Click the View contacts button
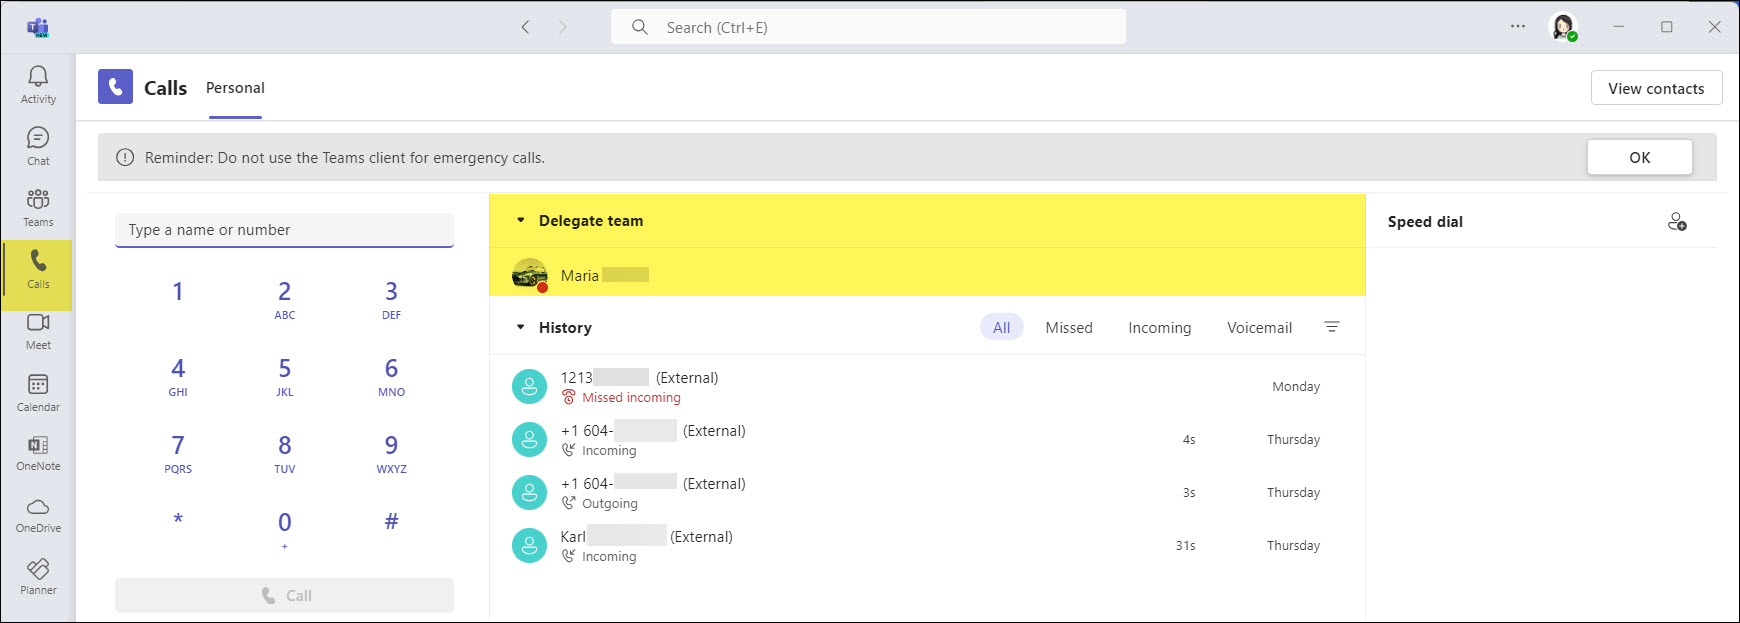The width and height of the screenshot is (1740, 623). (1655, 88)
